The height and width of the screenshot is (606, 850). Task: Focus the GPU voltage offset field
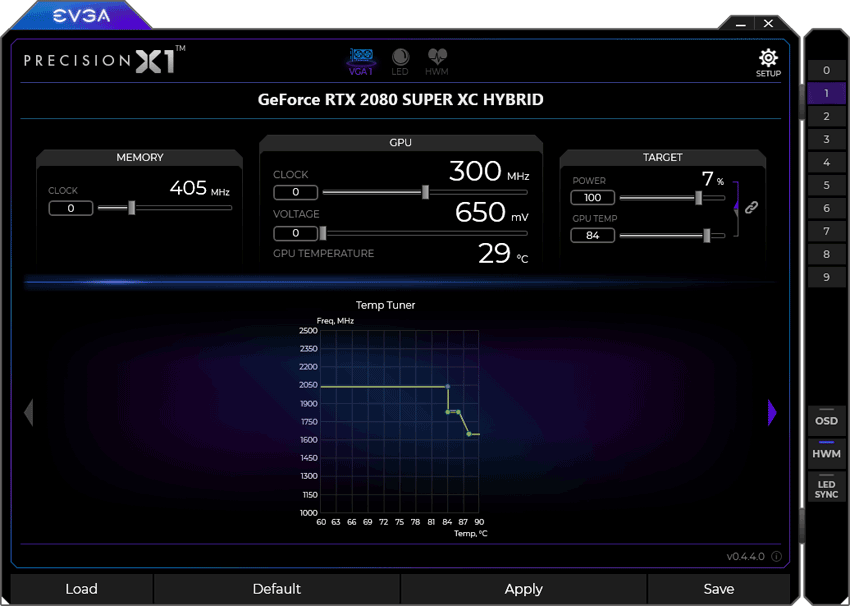coord(295,233)
